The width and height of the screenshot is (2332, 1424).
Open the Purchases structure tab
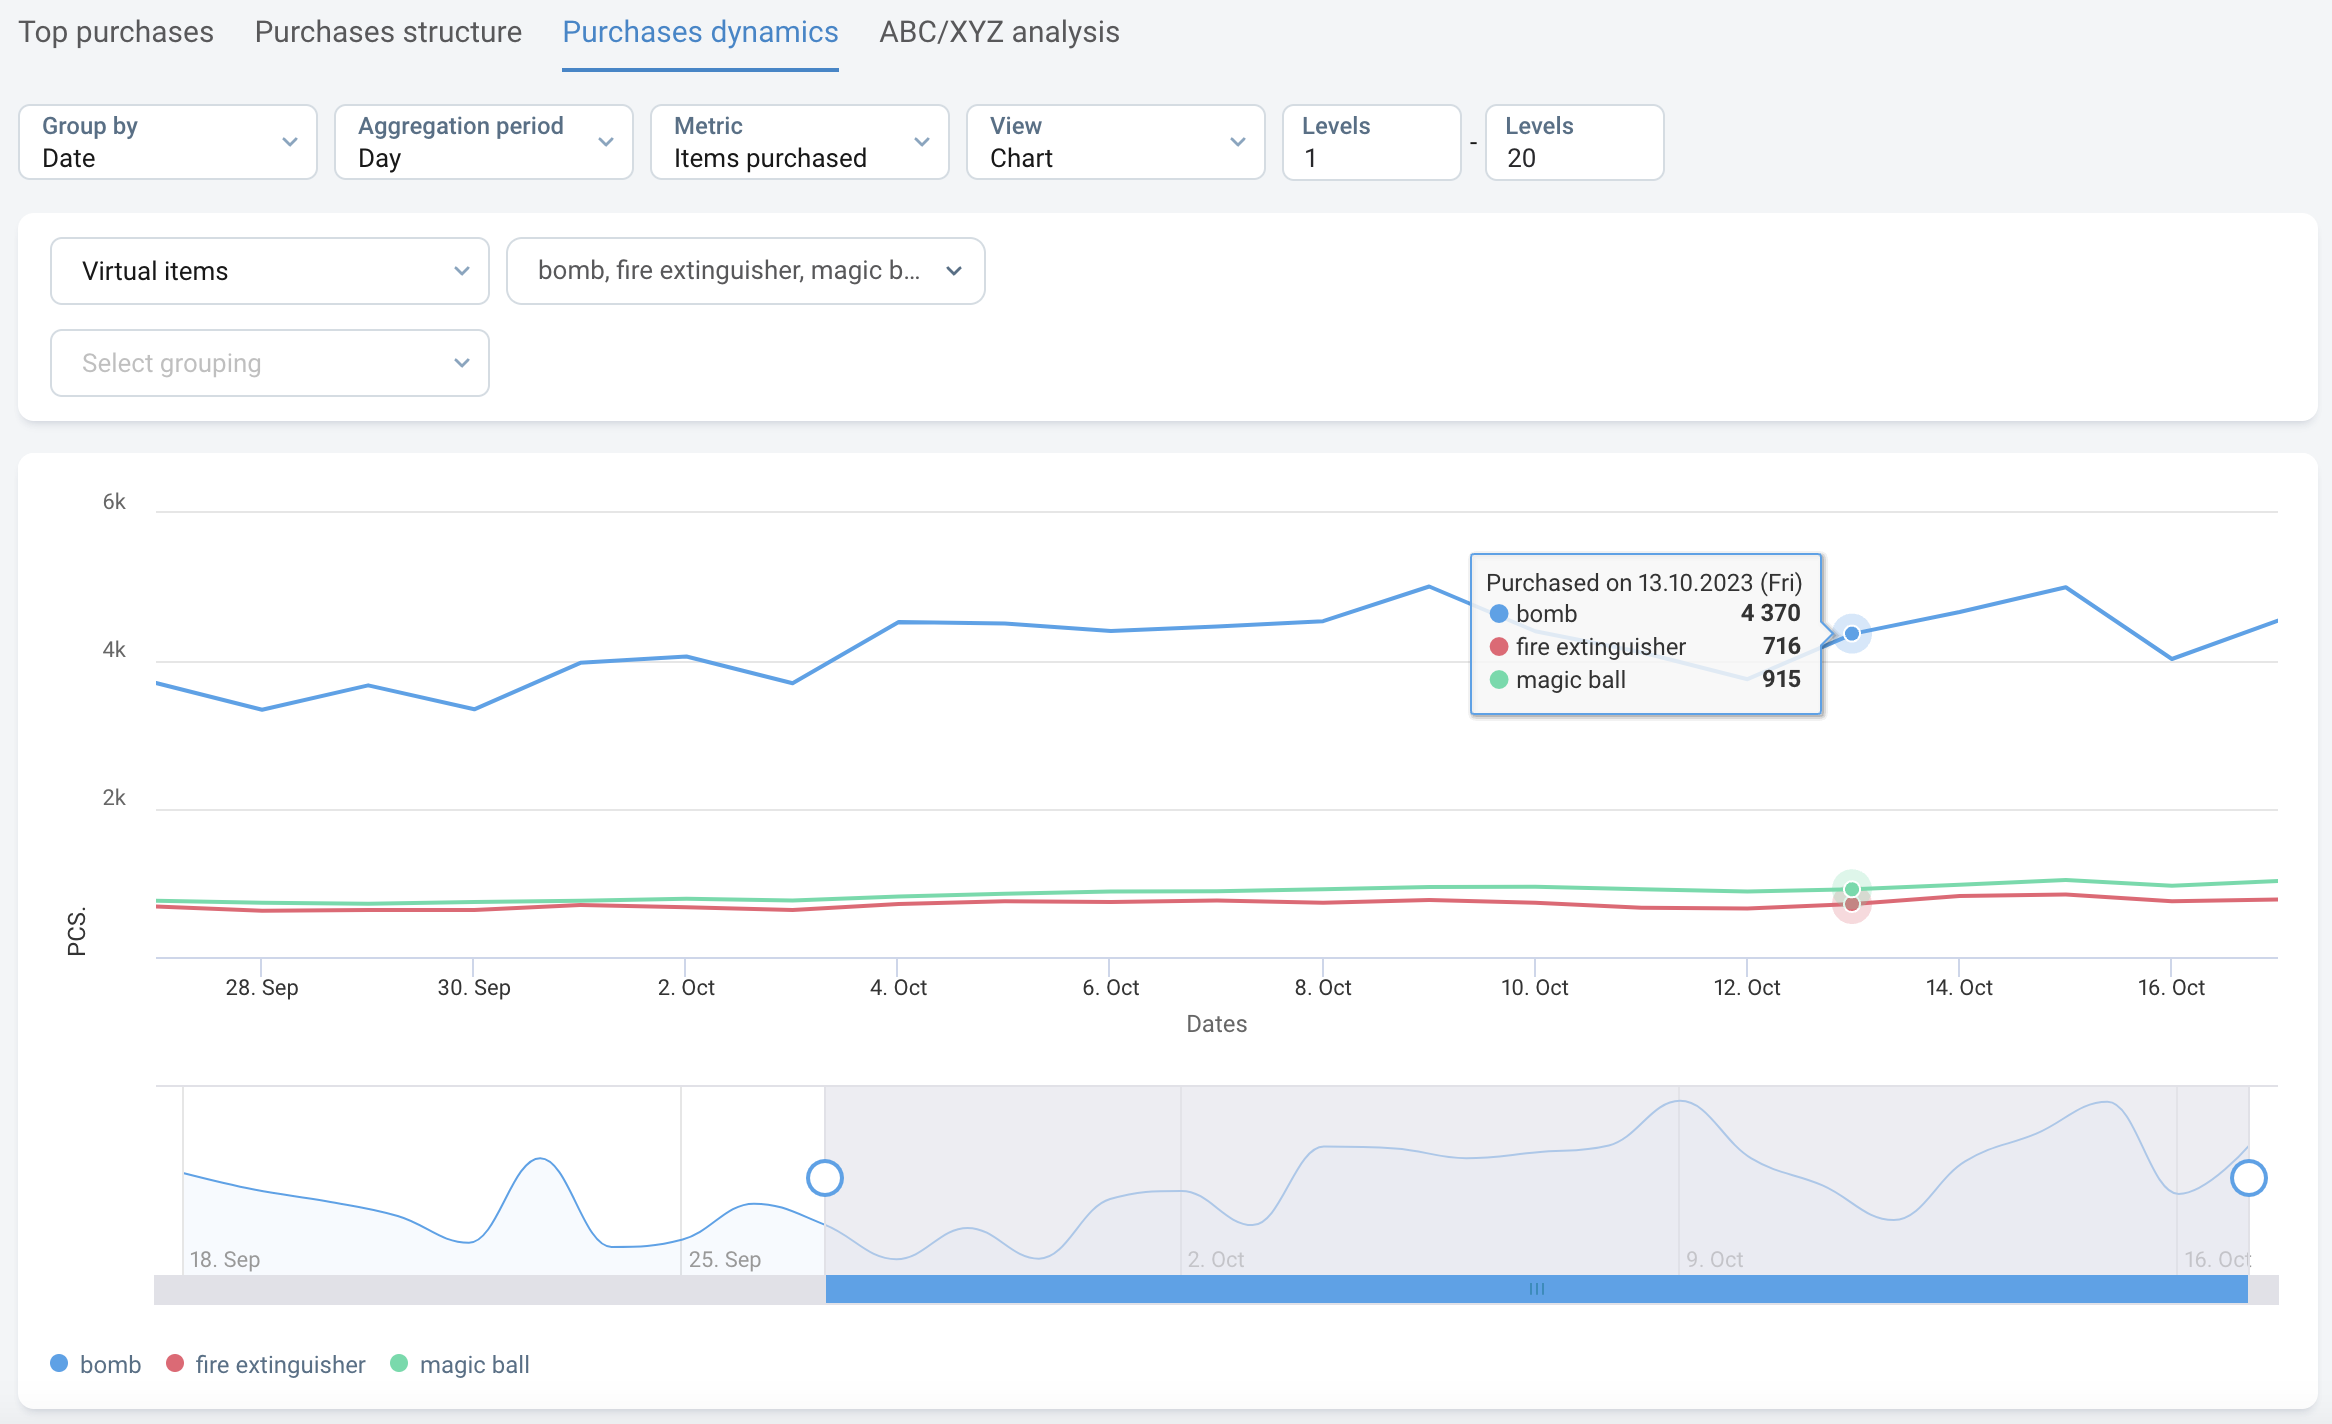click(388, 32)
